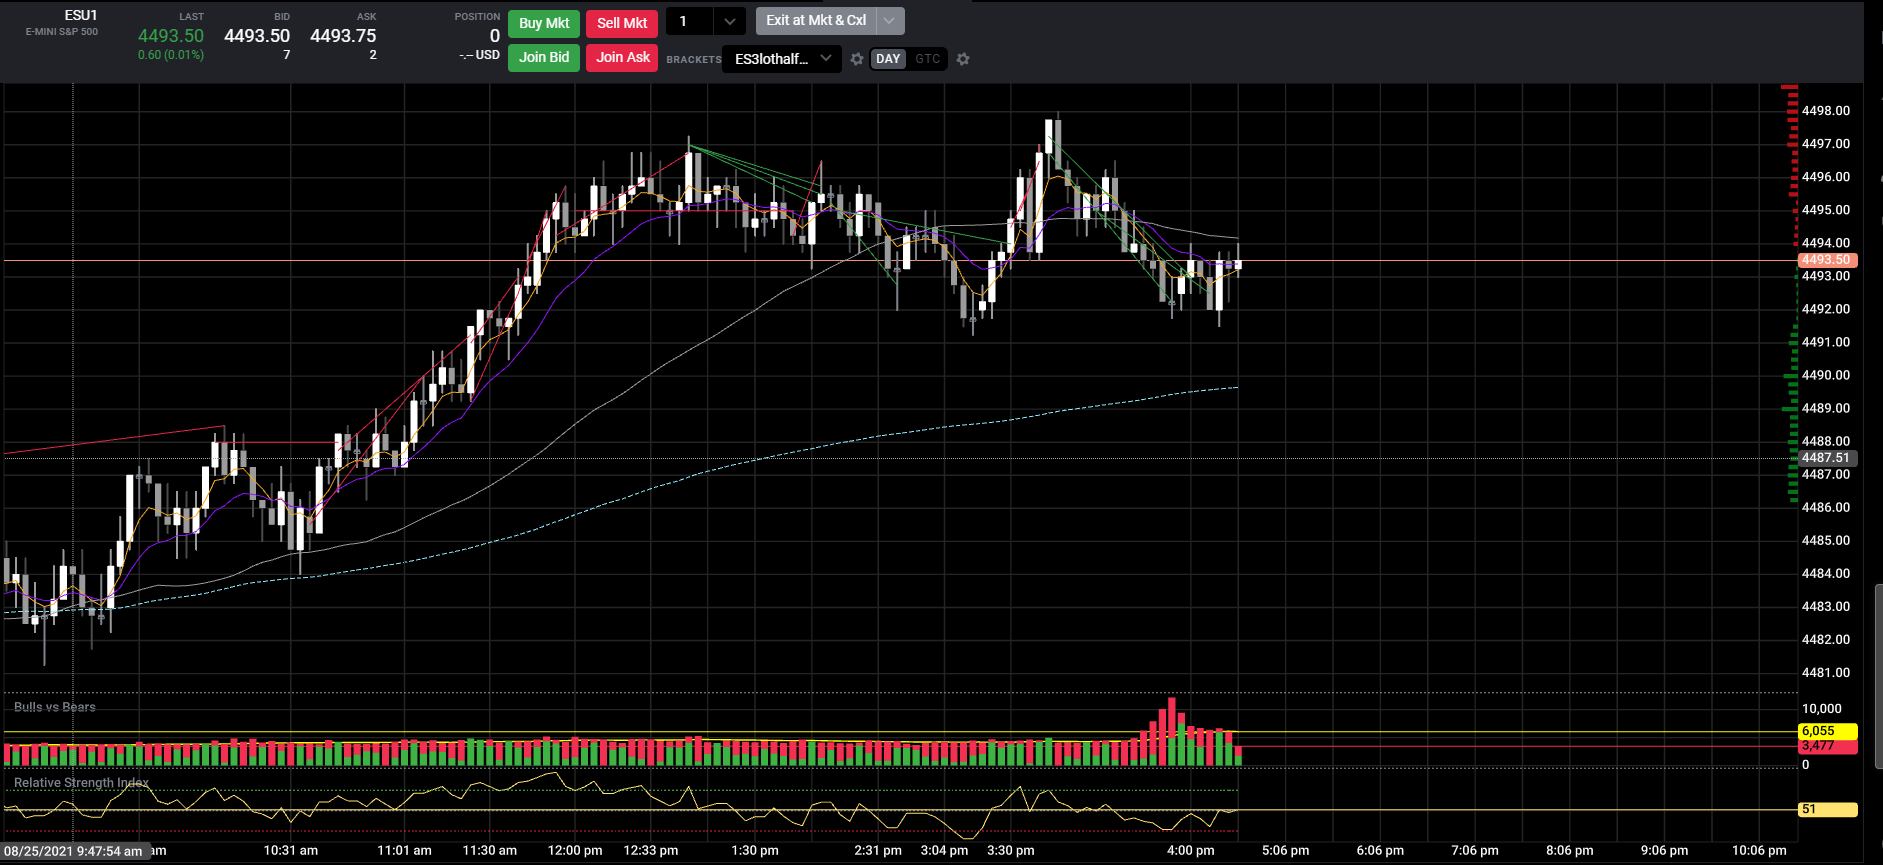Switch order duration to GTC
The width and height of the screenshot is (1883, 865).
tap(928, 59)
